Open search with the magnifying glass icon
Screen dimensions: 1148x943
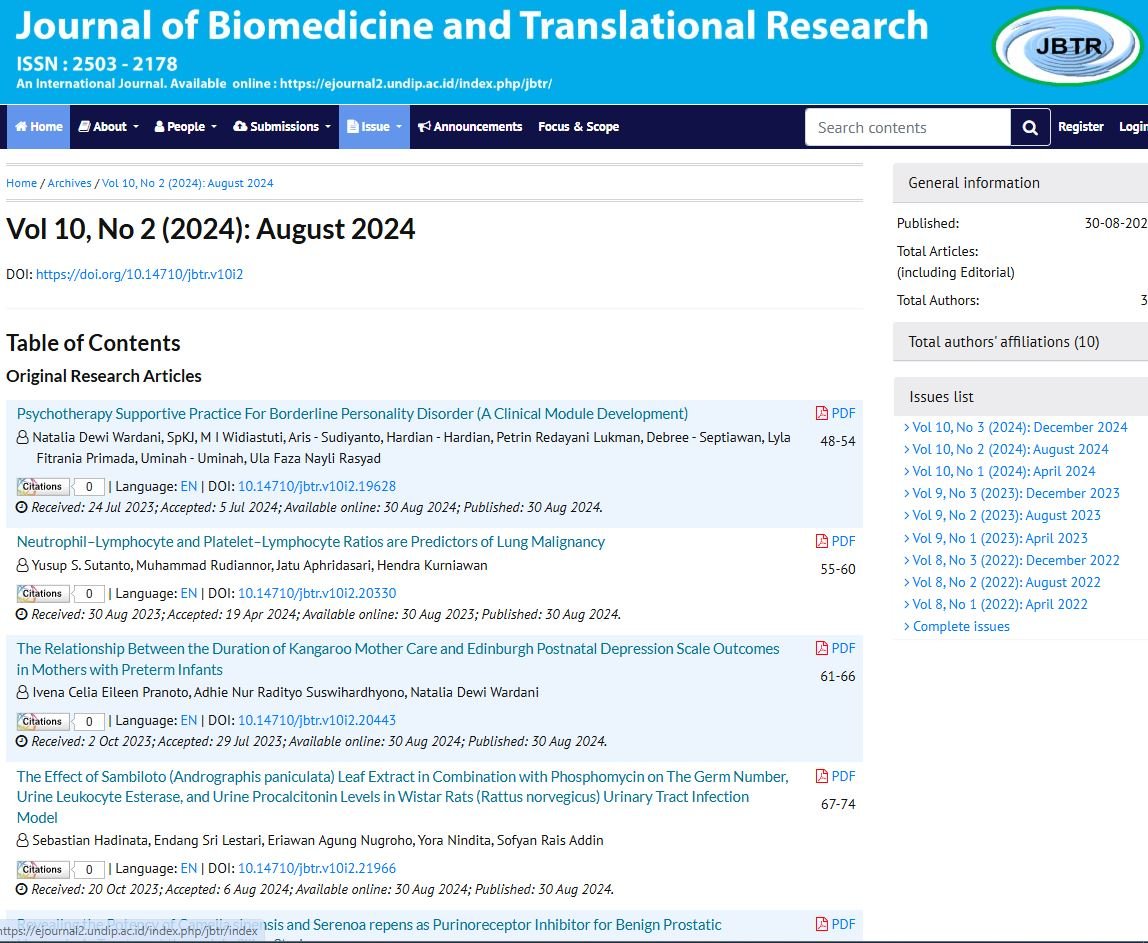1029,127
